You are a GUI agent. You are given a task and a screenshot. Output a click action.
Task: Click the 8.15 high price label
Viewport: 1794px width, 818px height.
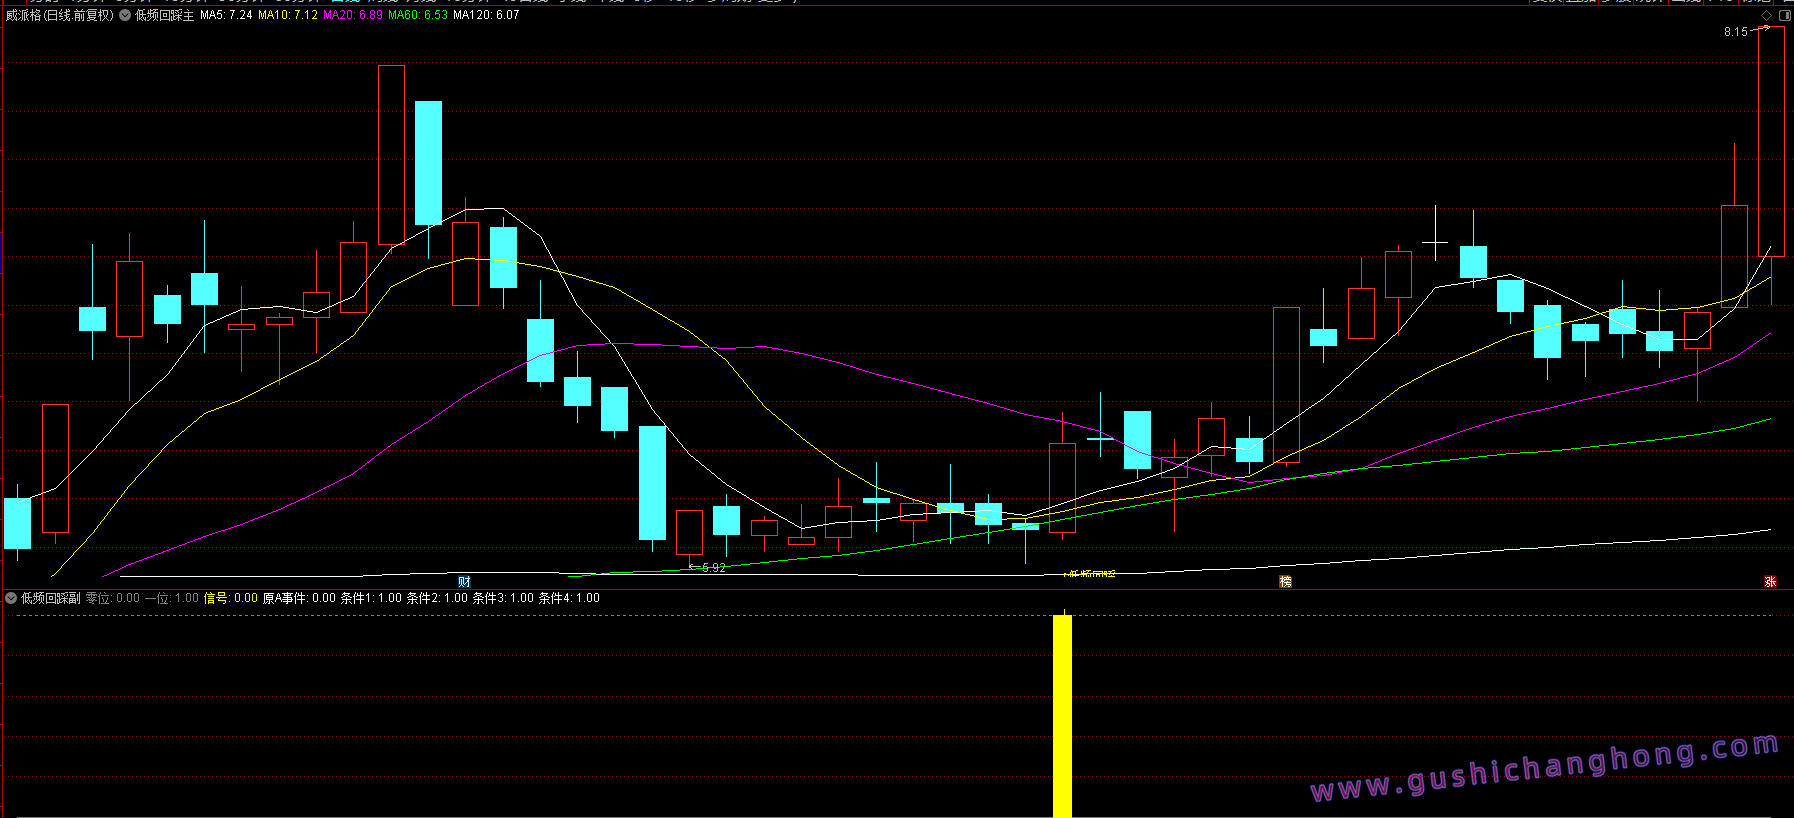coord(1736,32)
